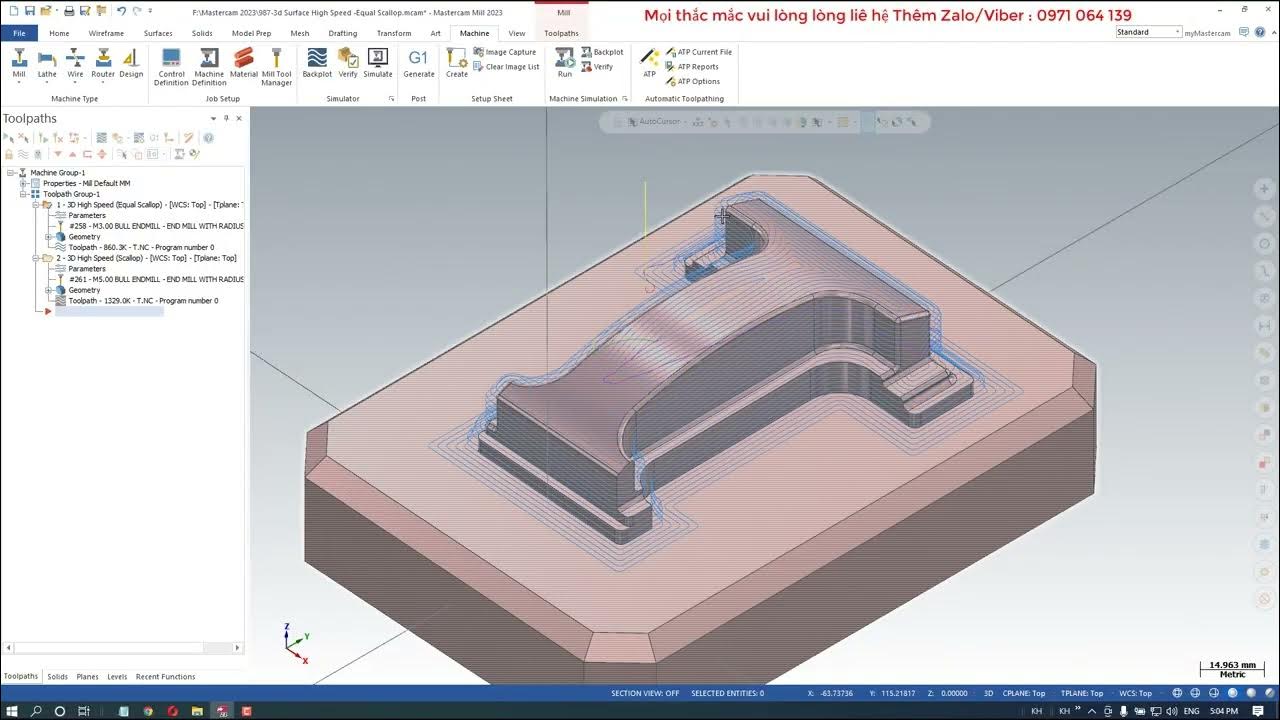Select the Lathe machine type icon
The image size is (1280, 720).
[x=47, y=63]
